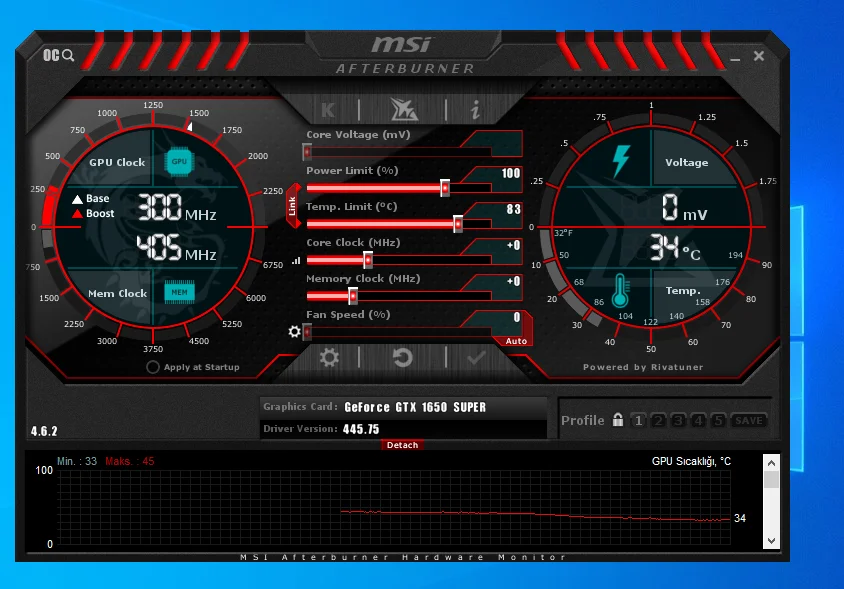Click the 4.6.2 version number
Image resolution: width=844 pixels, height=589 pixels.
point(44,431)
